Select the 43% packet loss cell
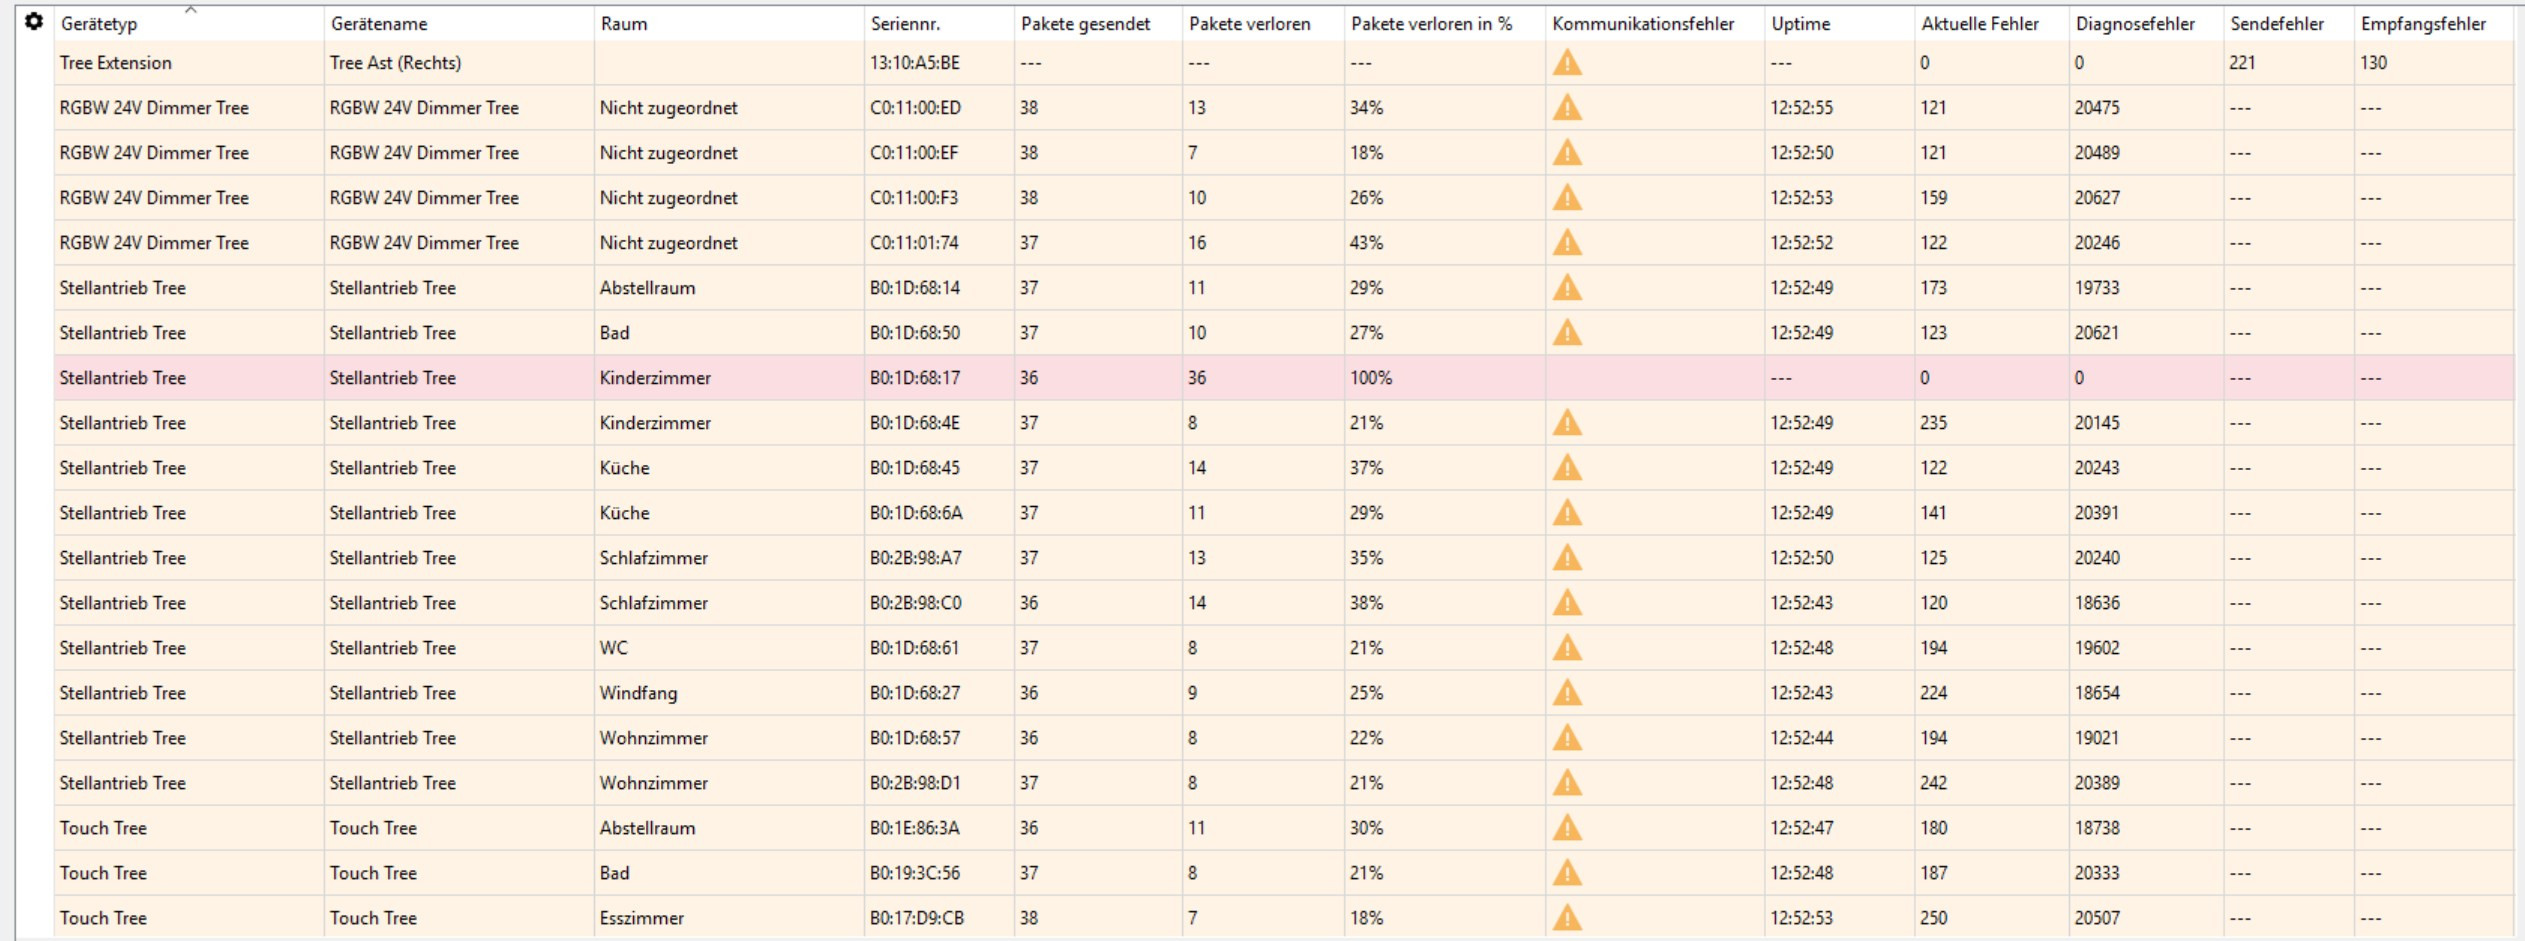Screen dimensions: 2525x941 [x=1366, y=243]
